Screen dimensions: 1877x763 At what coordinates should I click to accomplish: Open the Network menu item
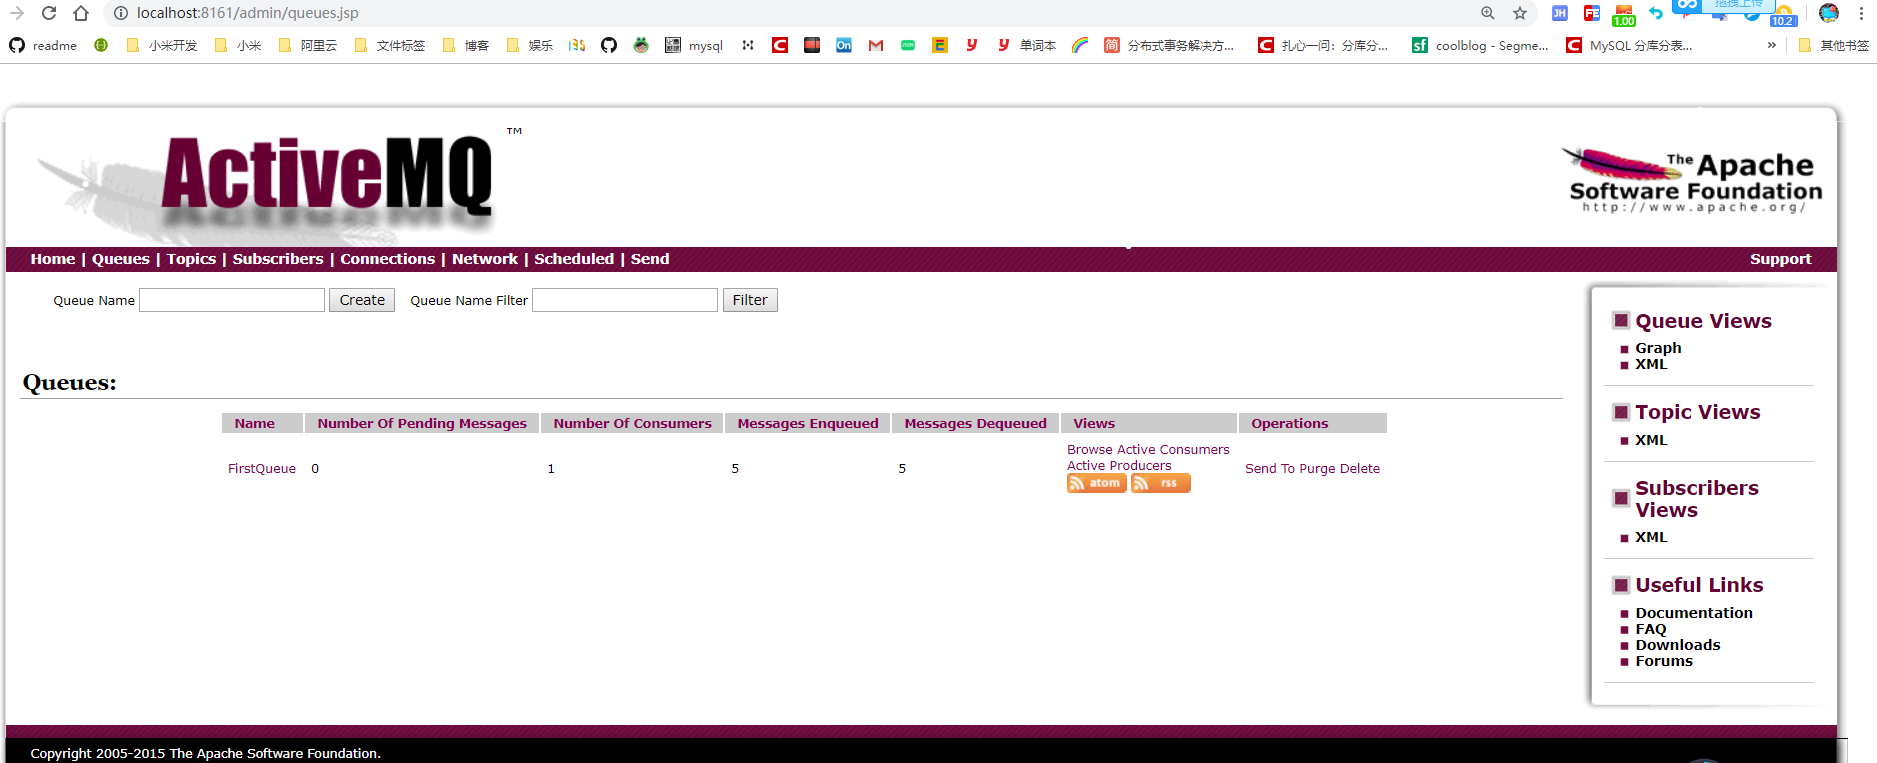tap(485, 259)
